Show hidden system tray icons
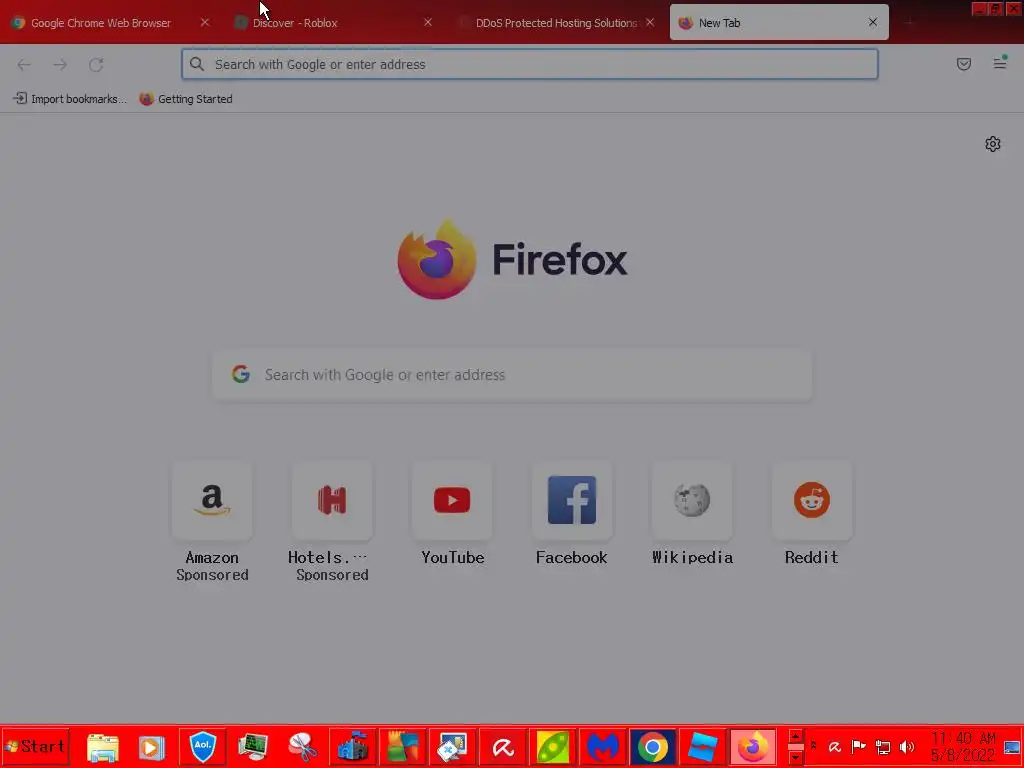The image size is (1024, 768). [x=814, y=746]
